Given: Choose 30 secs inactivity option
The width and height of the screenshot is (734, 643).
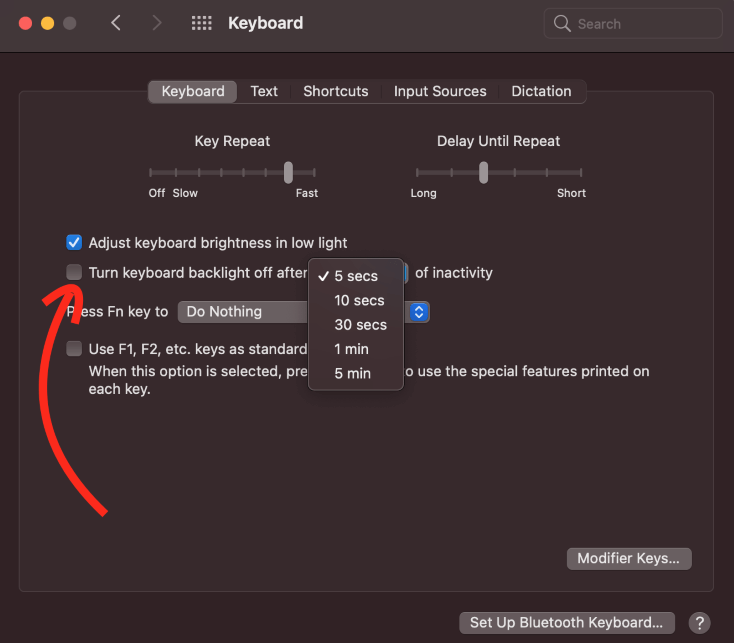Looking at the screenshot, I should pos(360,325).
